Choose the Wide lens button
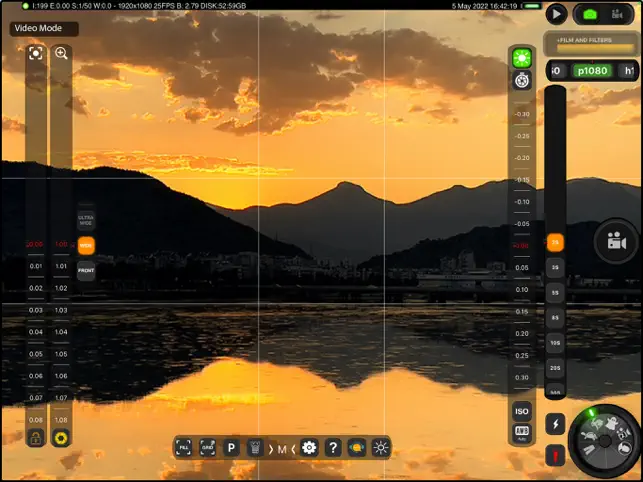643x482 pixels. [x=86, y=245]
